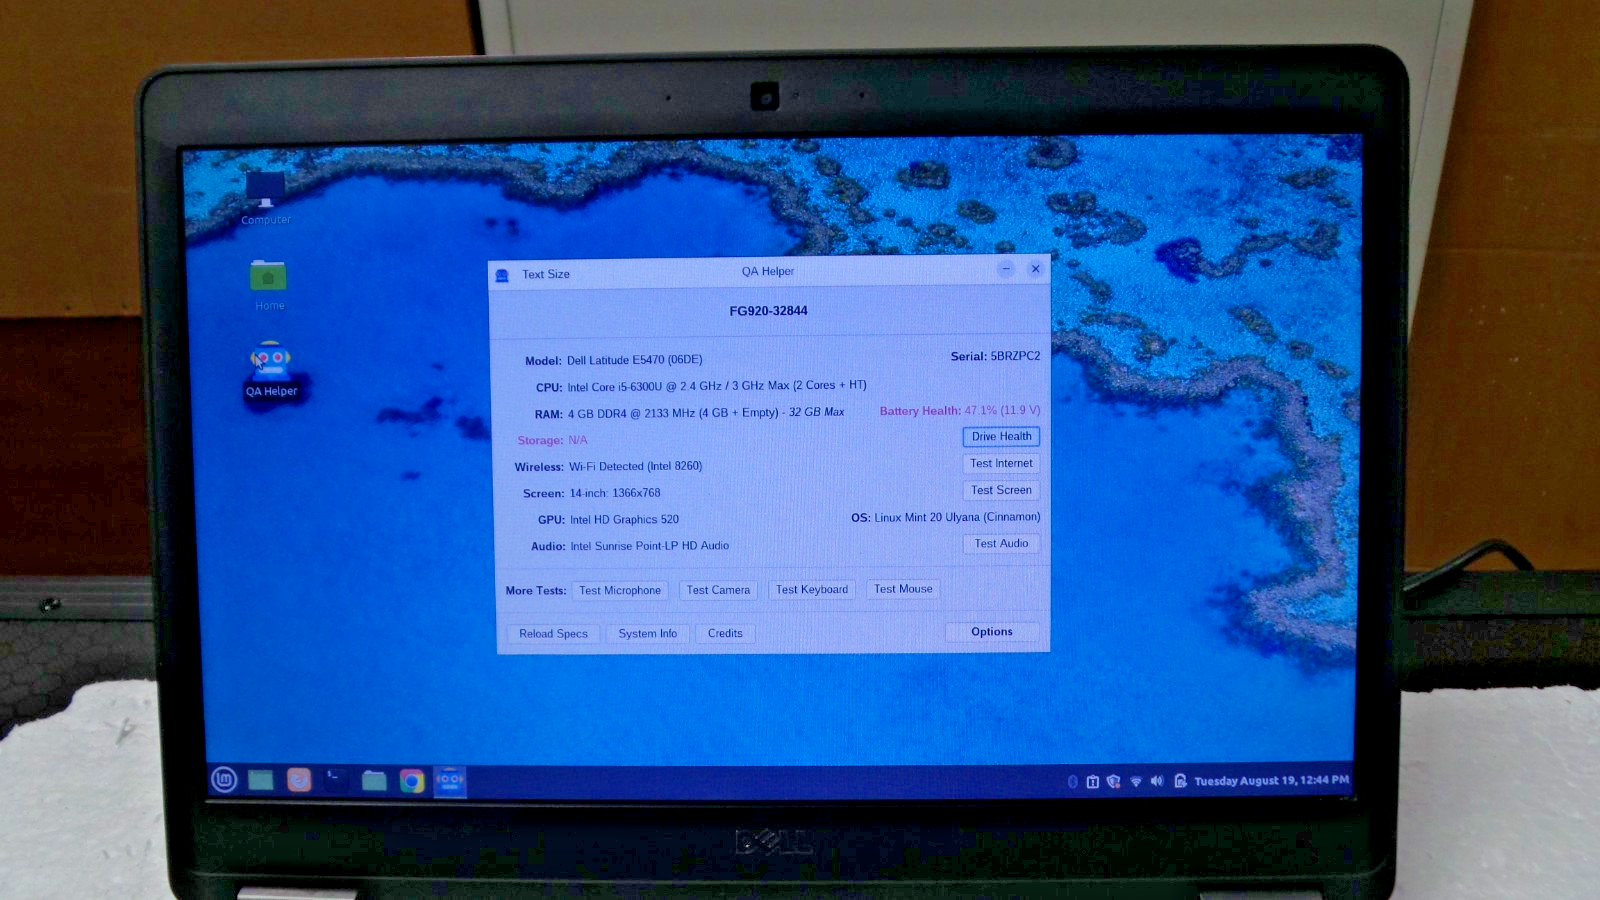Image resolution: width=1600 pixels, height=900 pixels.
Task: Click the Battery Health 47.1% value
Action: pyautogui.click(x=1002, y=411)
